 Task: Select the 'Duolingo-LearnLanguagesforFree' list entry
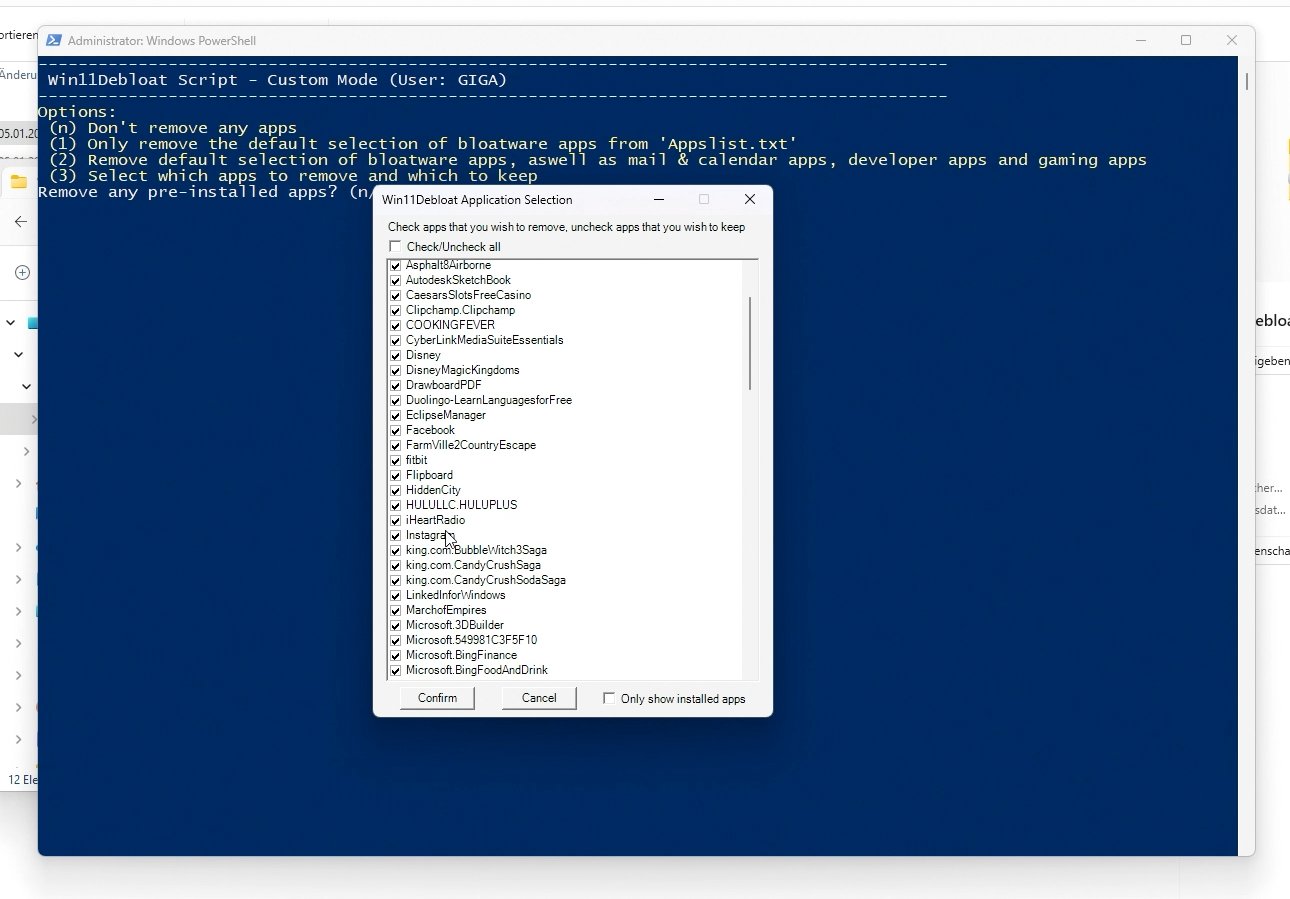489,400
